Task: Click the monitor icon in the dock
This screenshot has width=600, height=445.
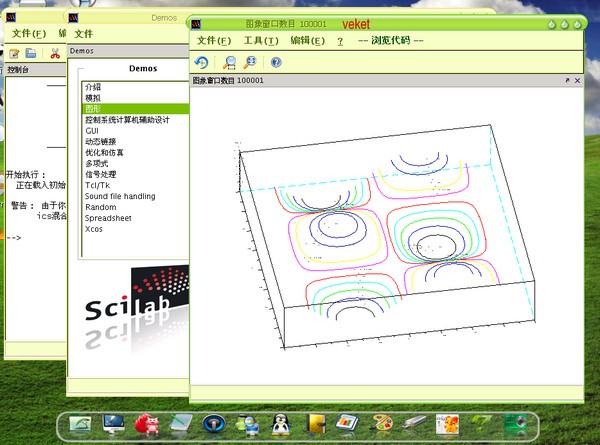Action: pyautogui.click(x=113, y=426)
